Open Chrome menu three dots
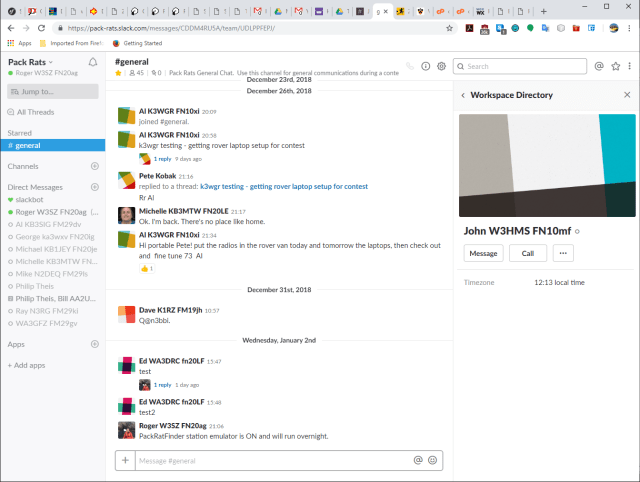The width and height of the screenshot is (640, 482). coord(629,28)
